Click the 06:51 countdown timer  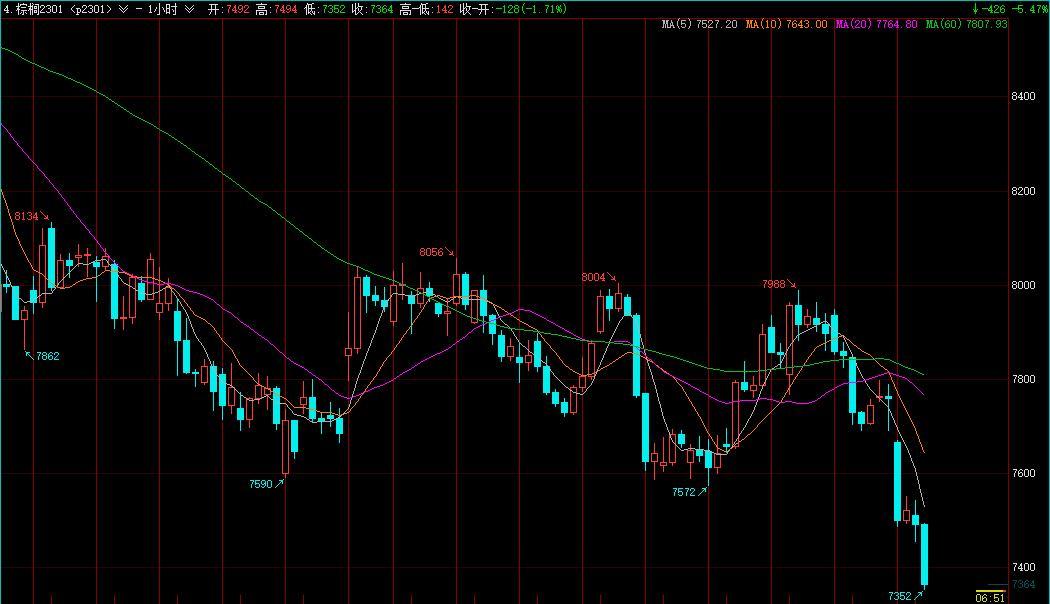click(990, 598)
